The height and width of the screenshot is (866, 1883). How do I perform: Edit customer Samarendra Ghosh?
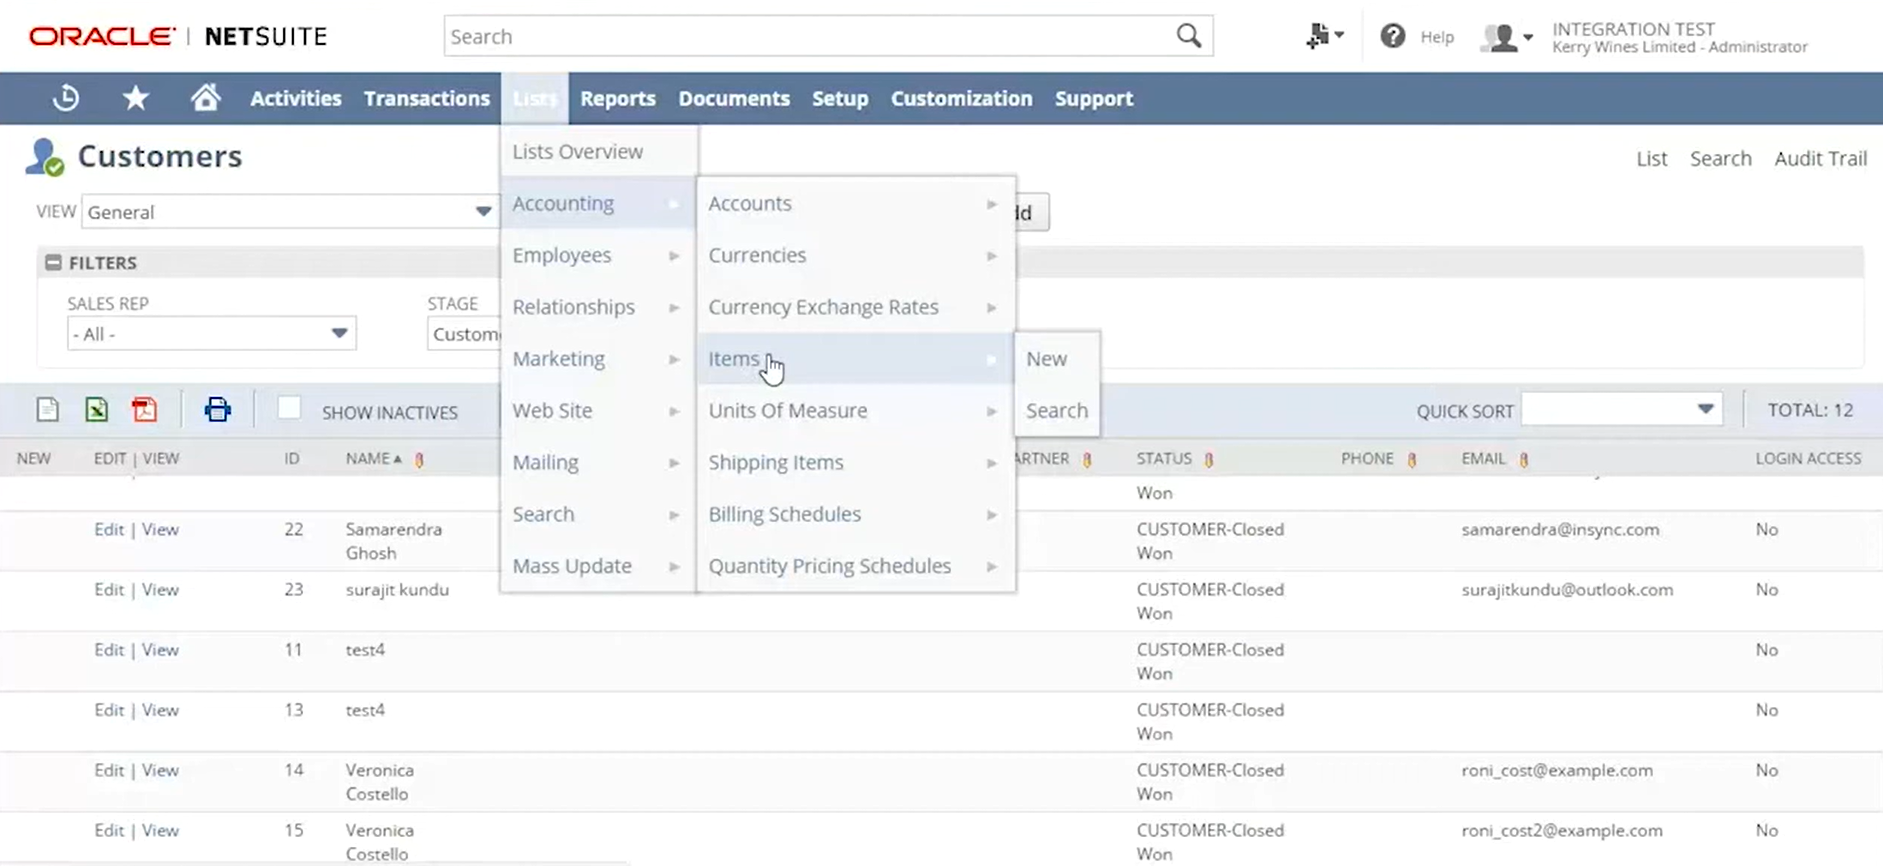(x=109, y=529)
